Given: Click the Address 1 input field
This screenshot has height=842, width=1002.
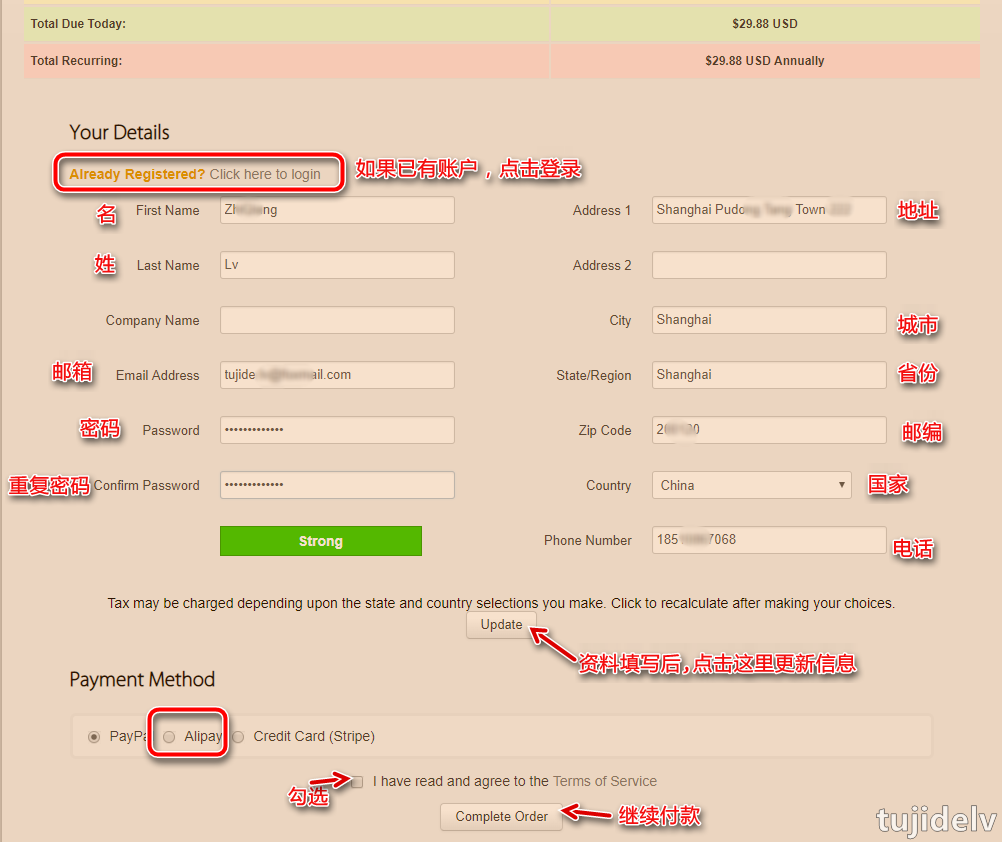Looking at the screenshot, I should (x=768, y=210).
